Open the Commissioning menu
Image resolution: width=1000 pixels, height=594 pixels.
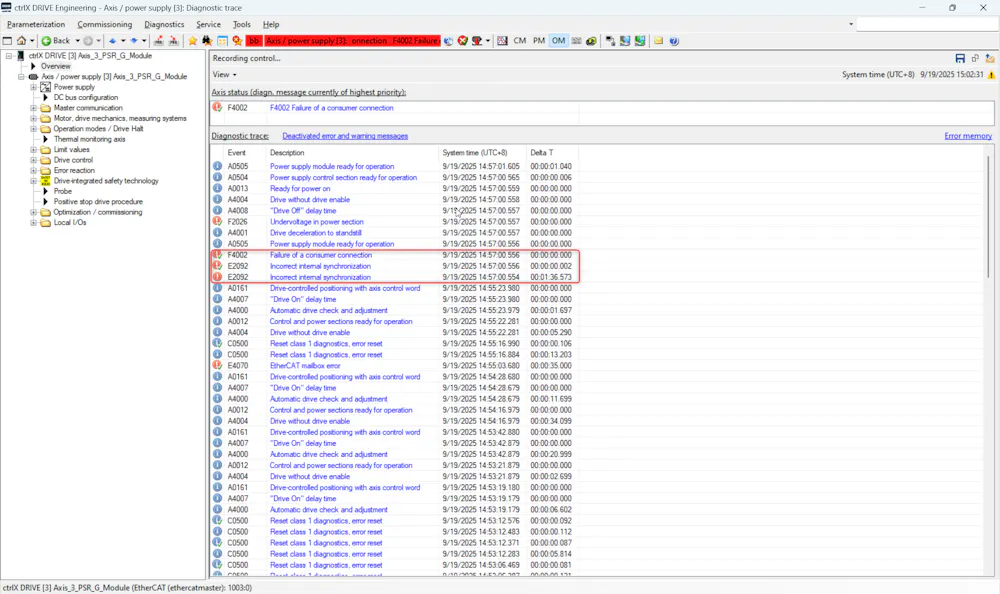105,24
